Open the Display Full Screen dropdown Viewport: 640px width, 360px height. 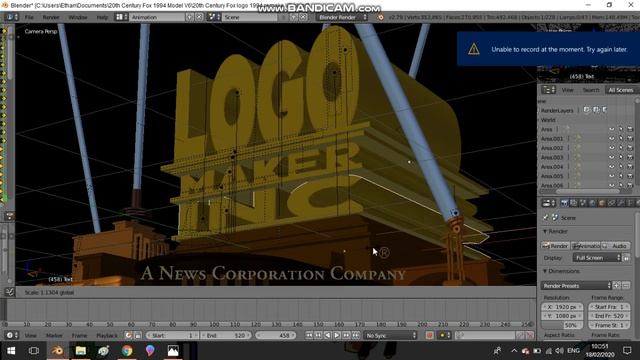pyautogui.click(x=597, y=258)
